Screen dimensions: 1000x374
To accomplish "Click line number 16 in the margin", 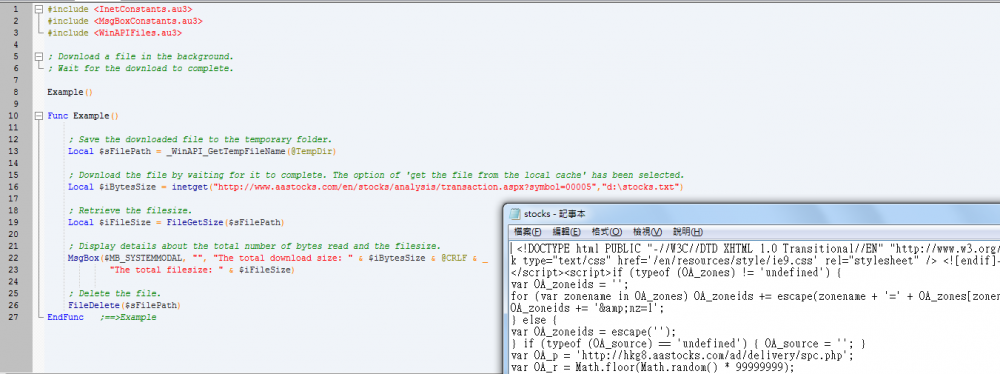I will [x=15, y=187].
